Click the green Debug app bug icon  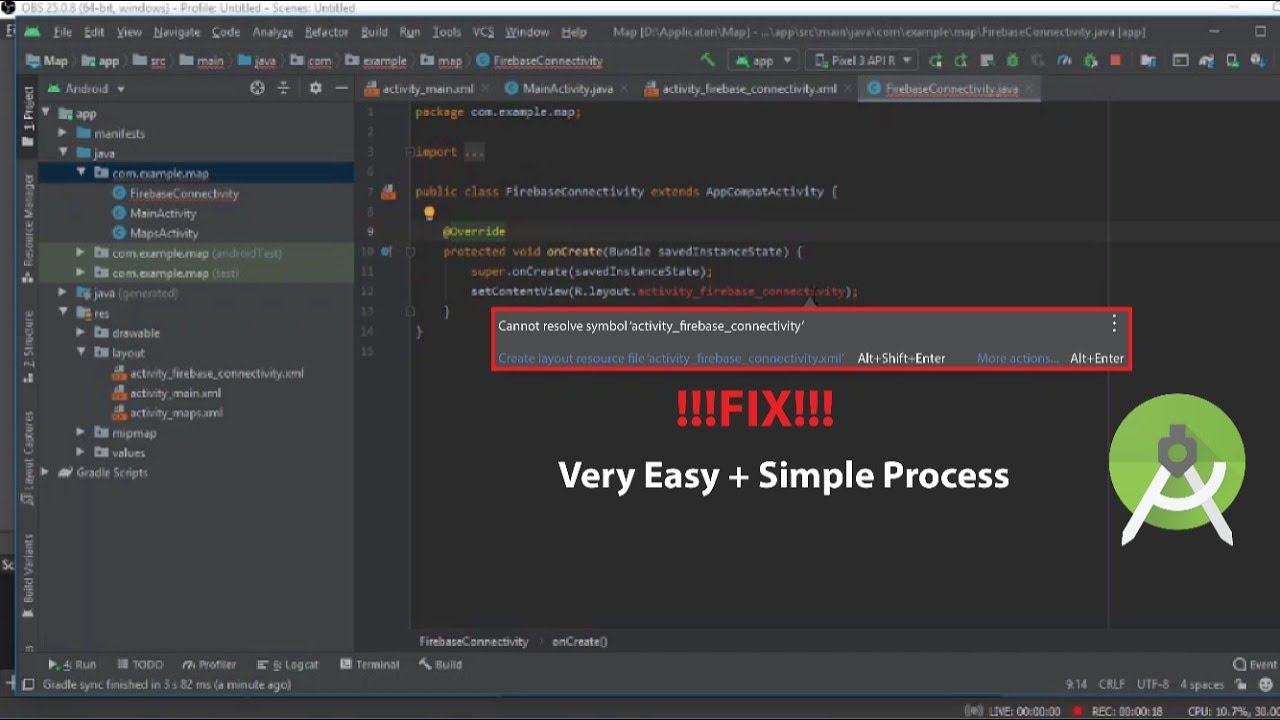click(1013, 60)
